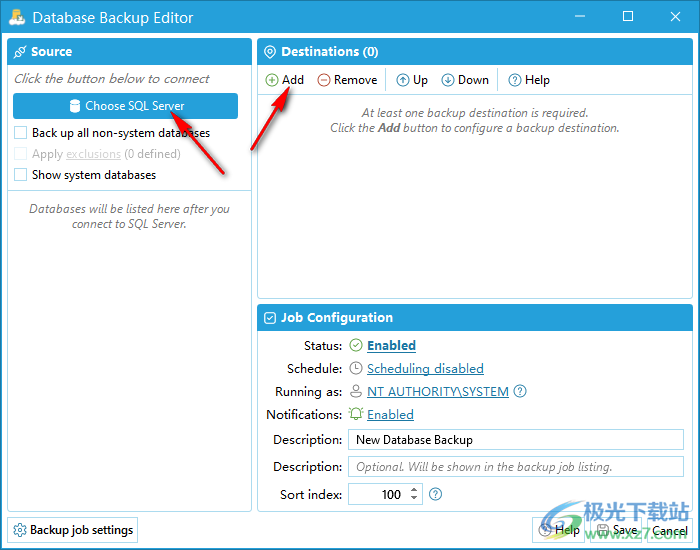Screen dimensions: 700x550
Task: Open Backup job settings gear button
Action: point(72,530)
